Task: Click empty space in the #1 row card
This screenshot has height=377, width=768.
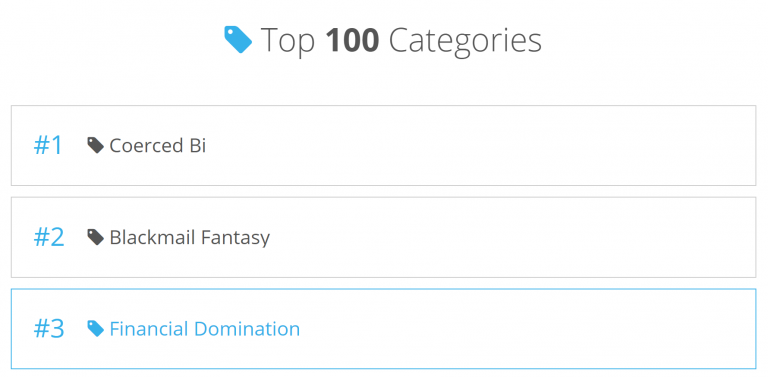Action: (x=480, y=145)
